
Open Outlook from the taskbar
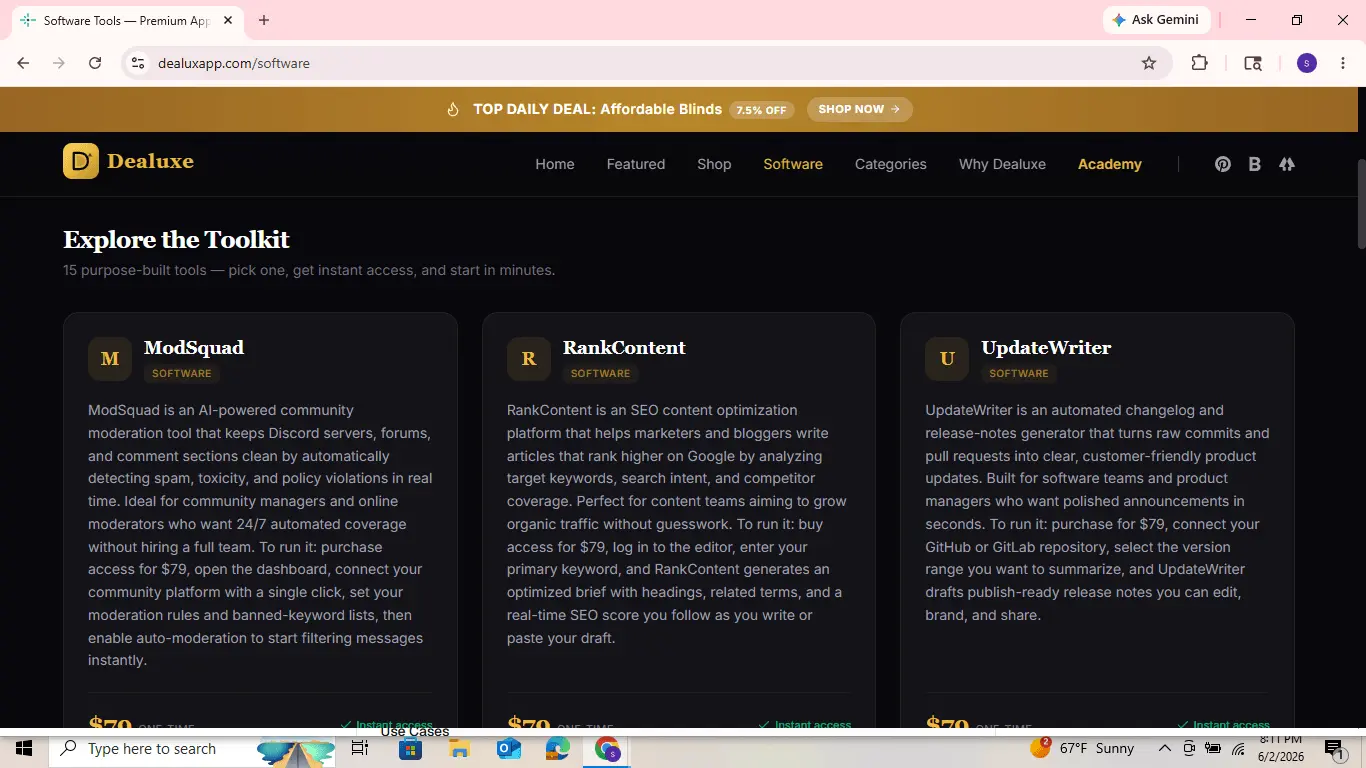tap(509, 748)
